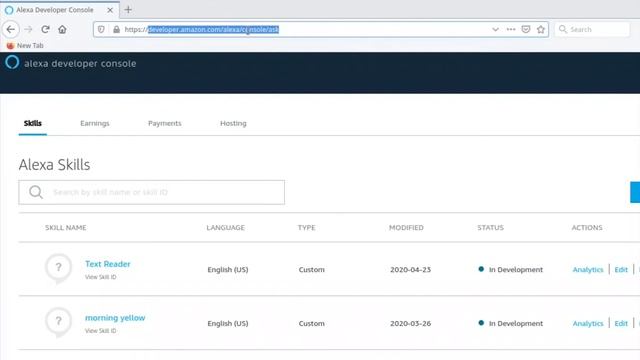This screenshot has height=360, width=640.
Task: Reload the current page
Action: (45, 29)
